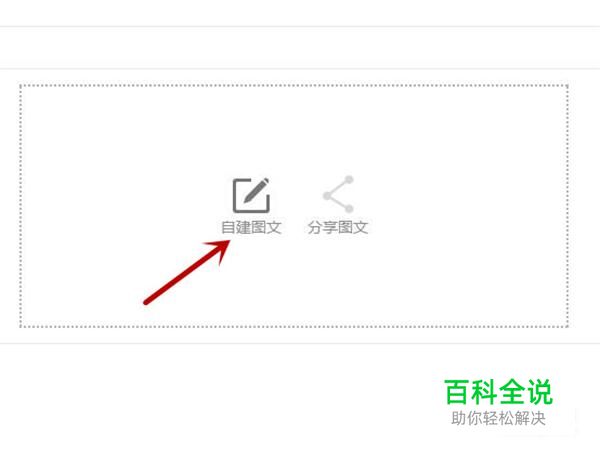The image size is (600, 460).
Task: Click the top node of the share icon
Action: click(x=349, y=180)
